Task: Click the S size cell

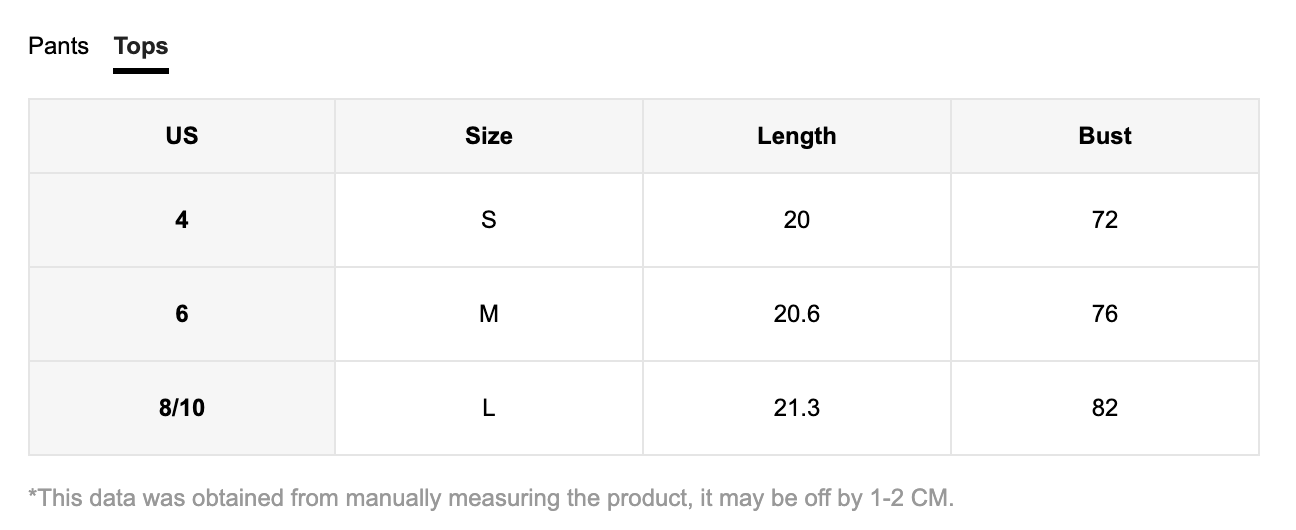Action: pyautogui.click(x=489, y=220)
